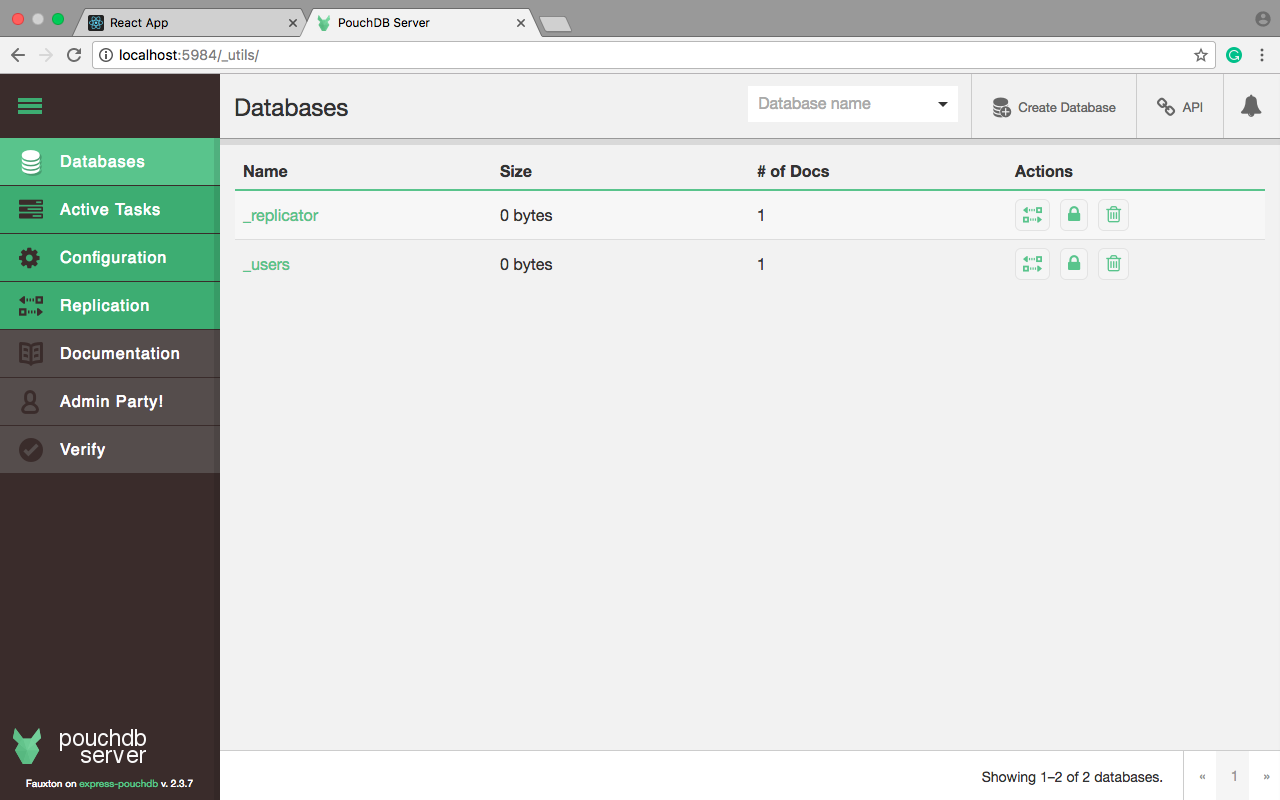
Task: Click the 0 bytes size of _replicator
Action: (526, 215)
